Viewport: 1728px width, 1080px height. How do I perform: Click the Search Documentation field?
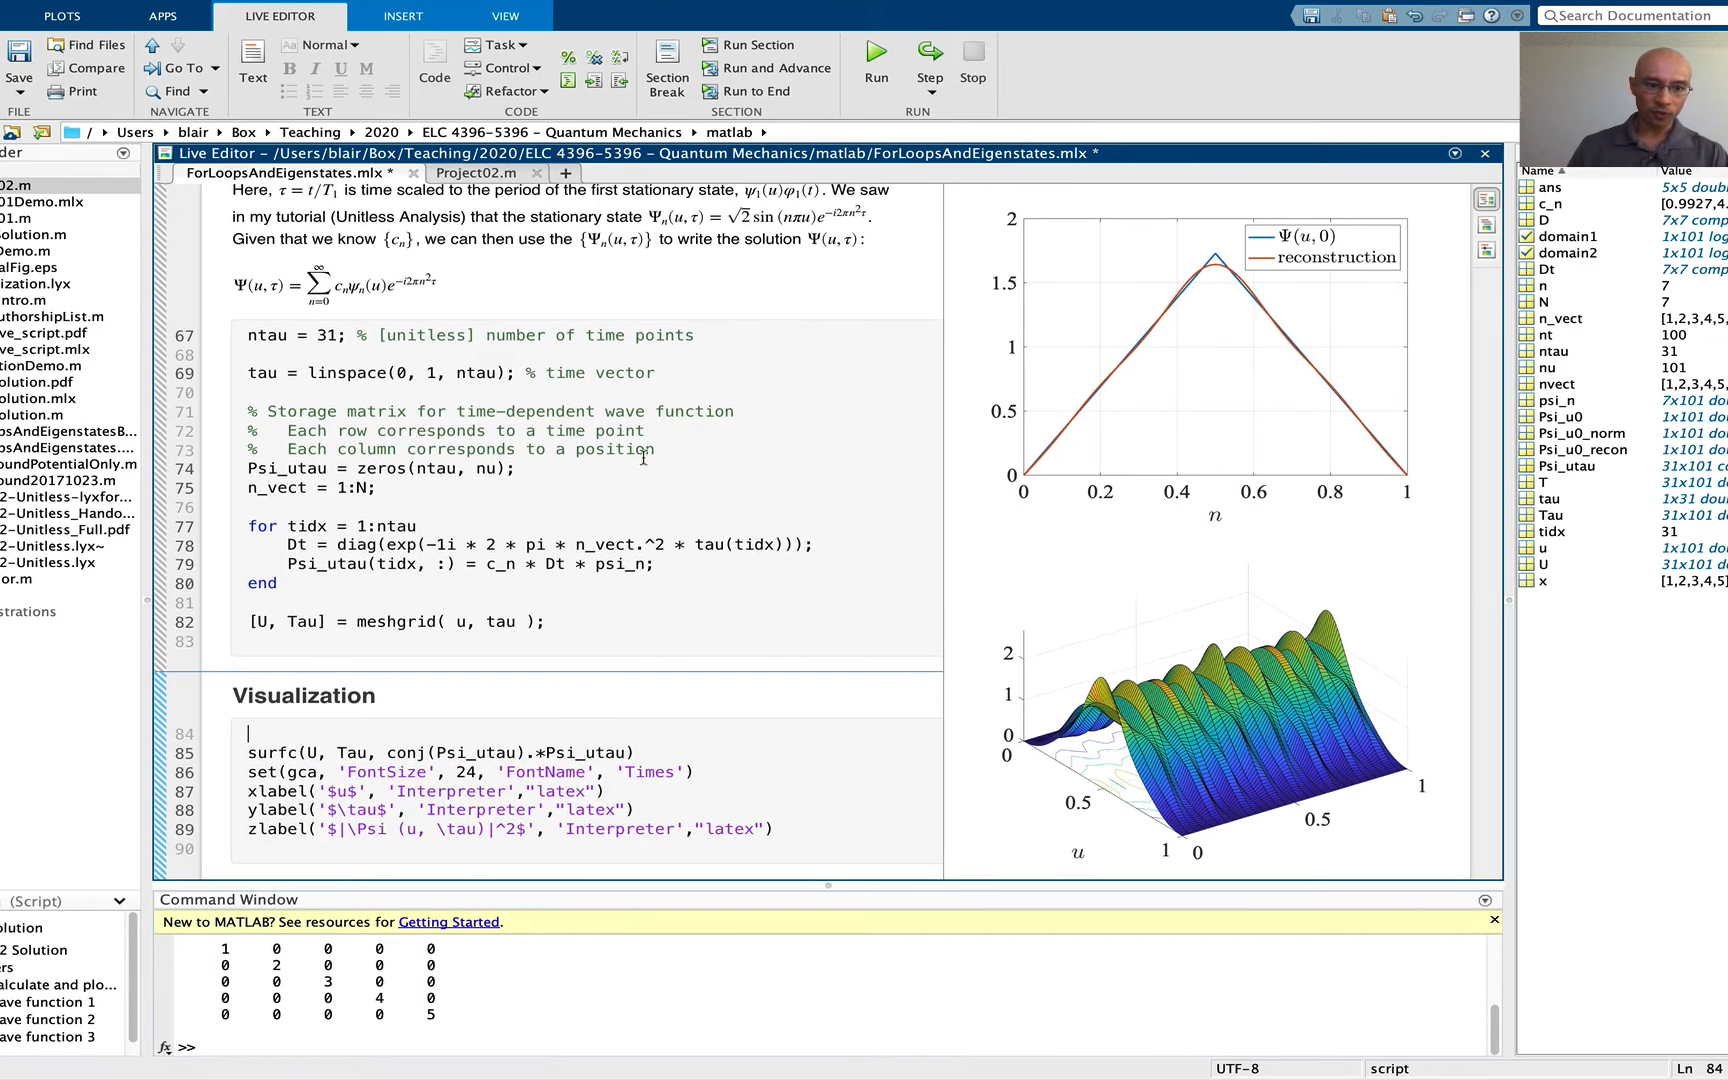click(x=1633, y=16)
